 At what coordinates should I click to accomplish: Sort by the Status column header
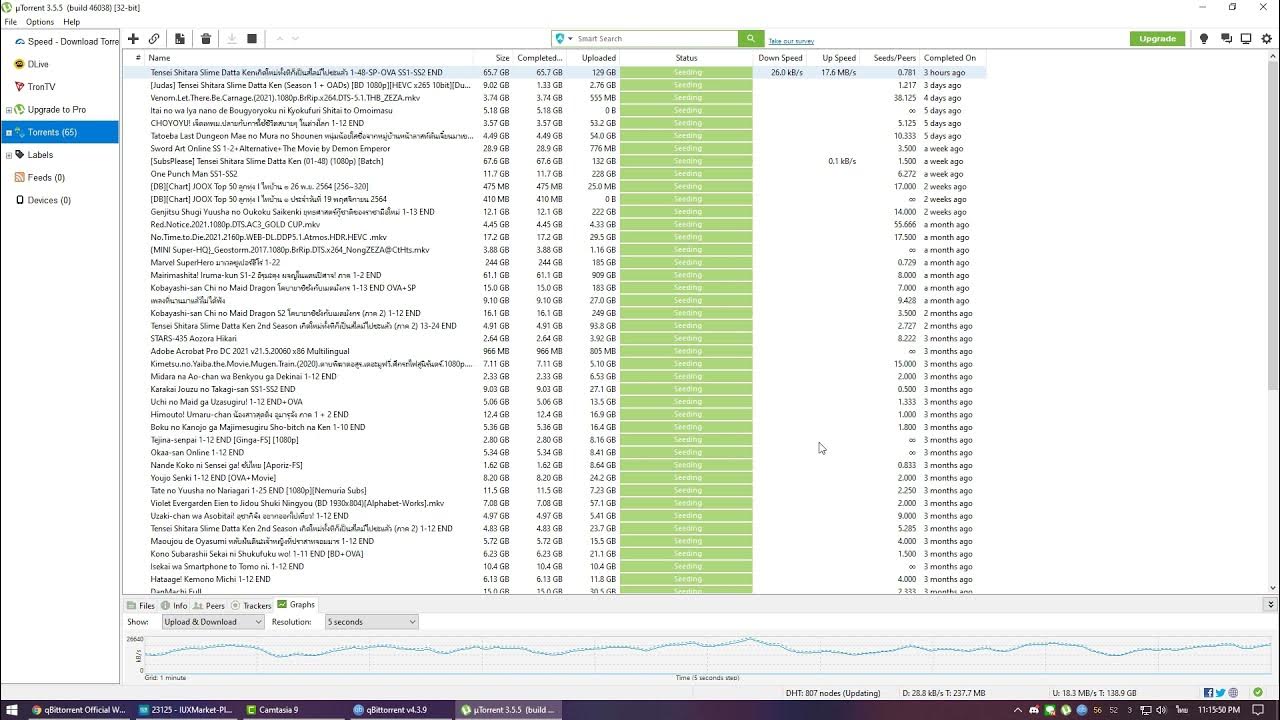(687, 58)
